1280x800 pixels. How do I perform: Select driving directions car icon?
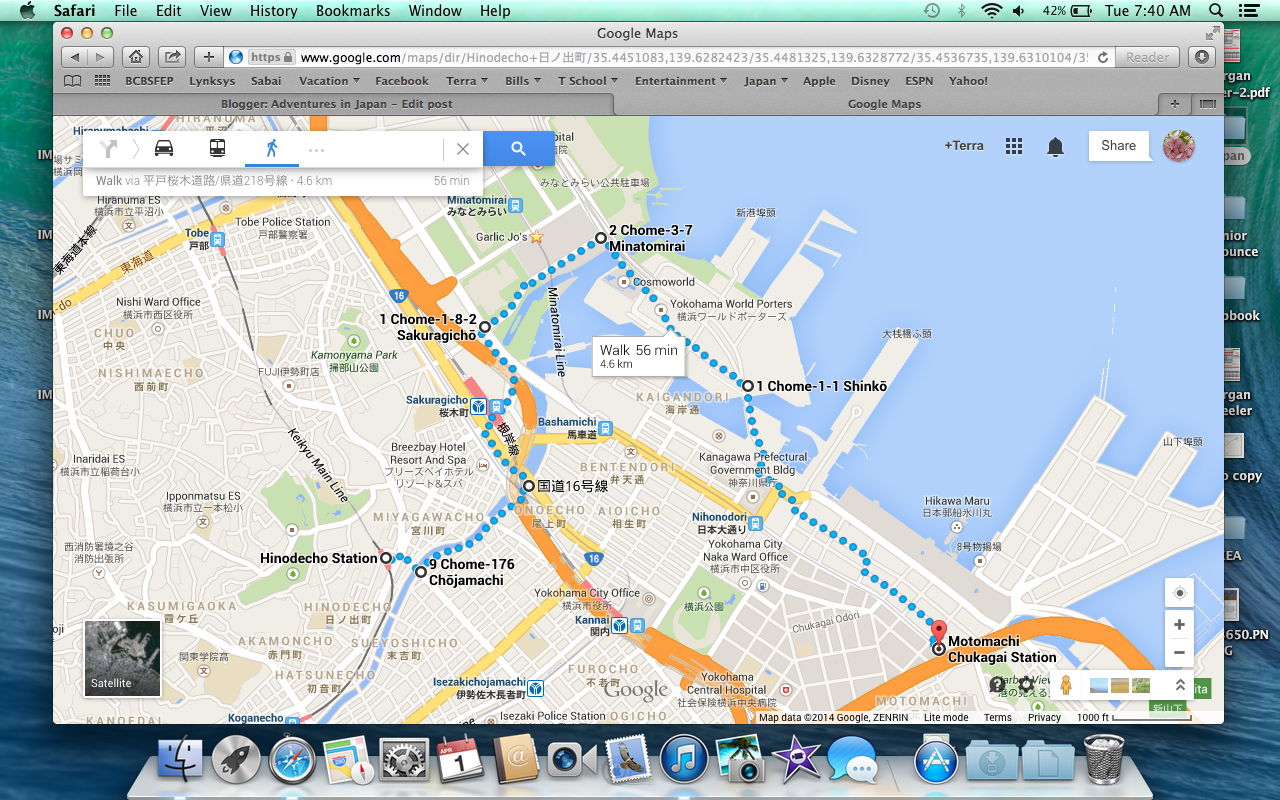[x=164, y=148]
